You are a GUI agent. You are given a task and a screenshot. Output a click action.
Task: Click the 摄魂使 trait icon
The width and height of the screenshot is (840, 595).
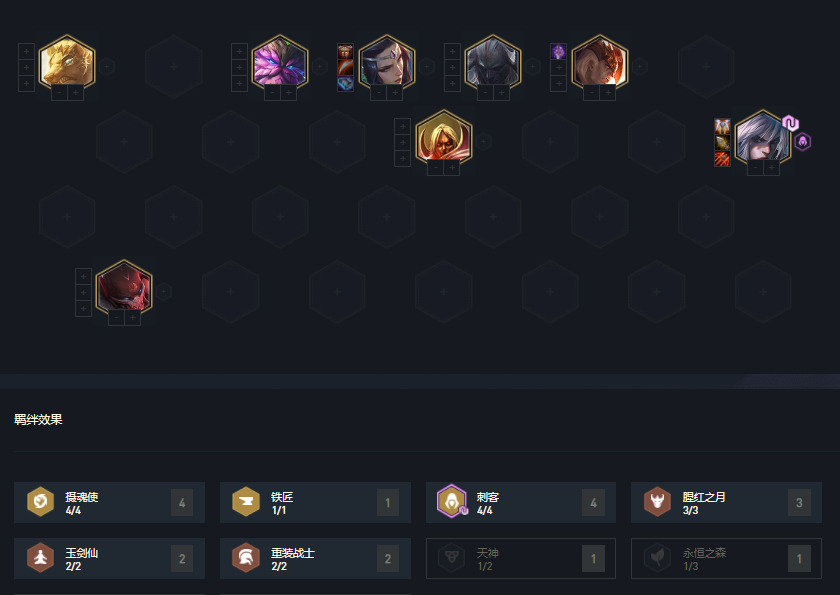pyautogui.click(x=41, y=502)
